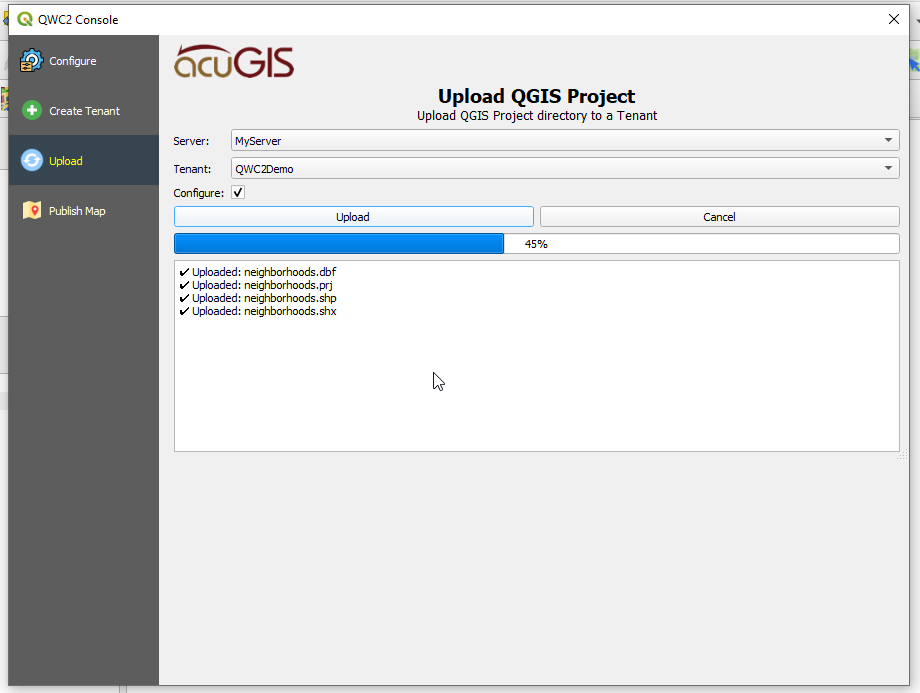Click checkmark beside neighborhoods.dbf
920x693 pixels.
tap(184, 272)
